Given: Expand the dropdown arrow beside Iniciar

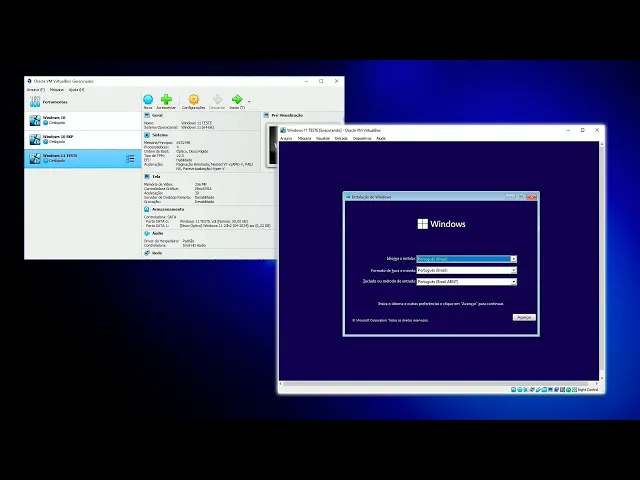Looking at the screenshot, I should [x=249, y=102].
